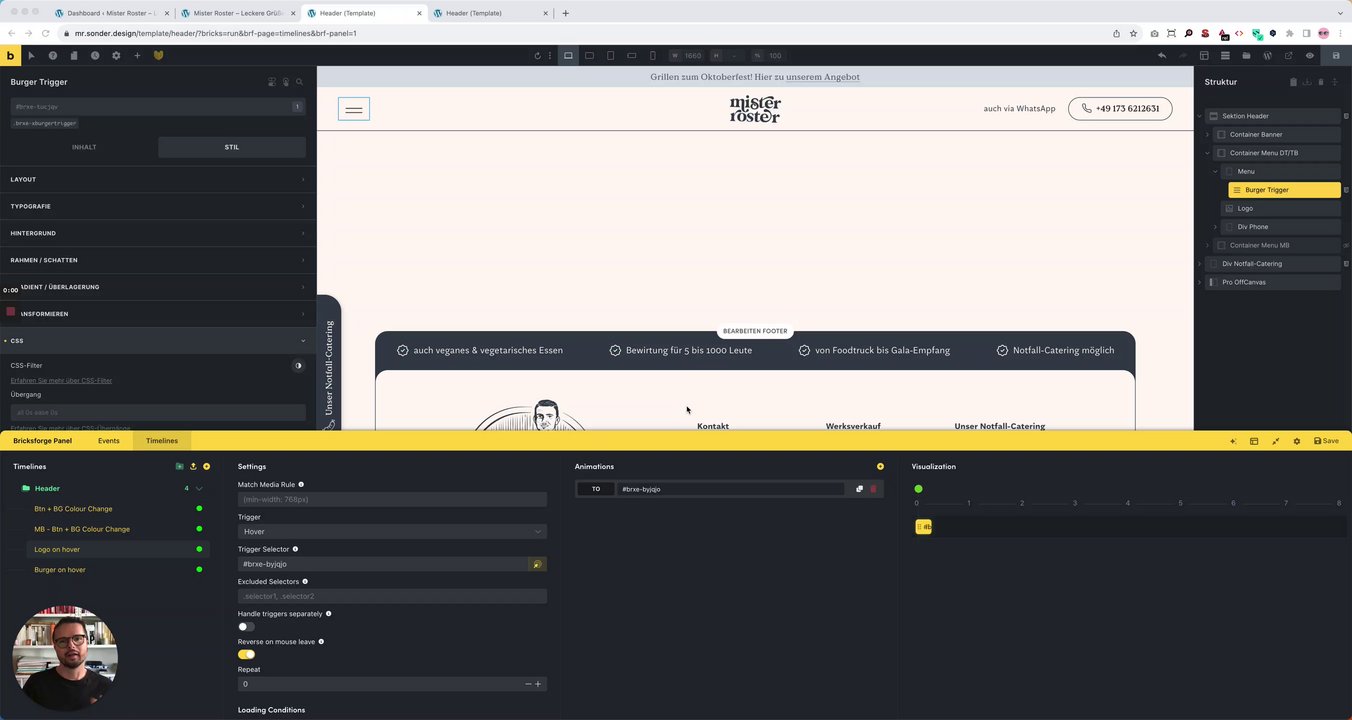Click the add folder icon in Timelines
Screen dimensions: 1352x720
pos(179,467)
